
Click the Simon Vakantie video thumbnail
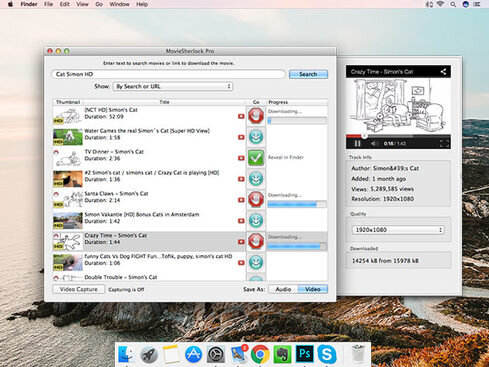click(x=68, y=221)
